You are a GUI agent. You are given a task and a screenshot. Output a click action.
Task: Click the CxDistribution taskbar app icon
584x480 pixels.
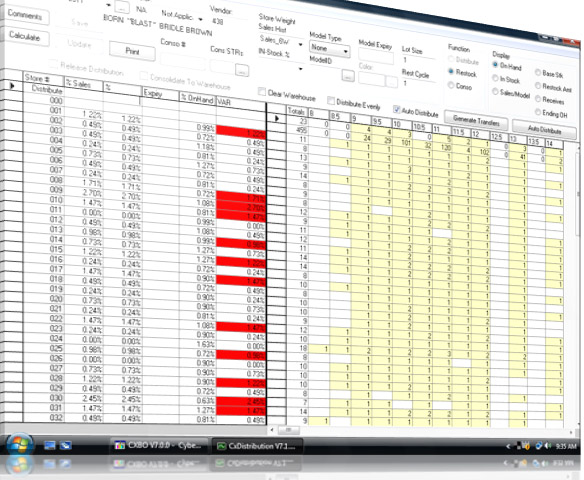click(x=221, y=446)
